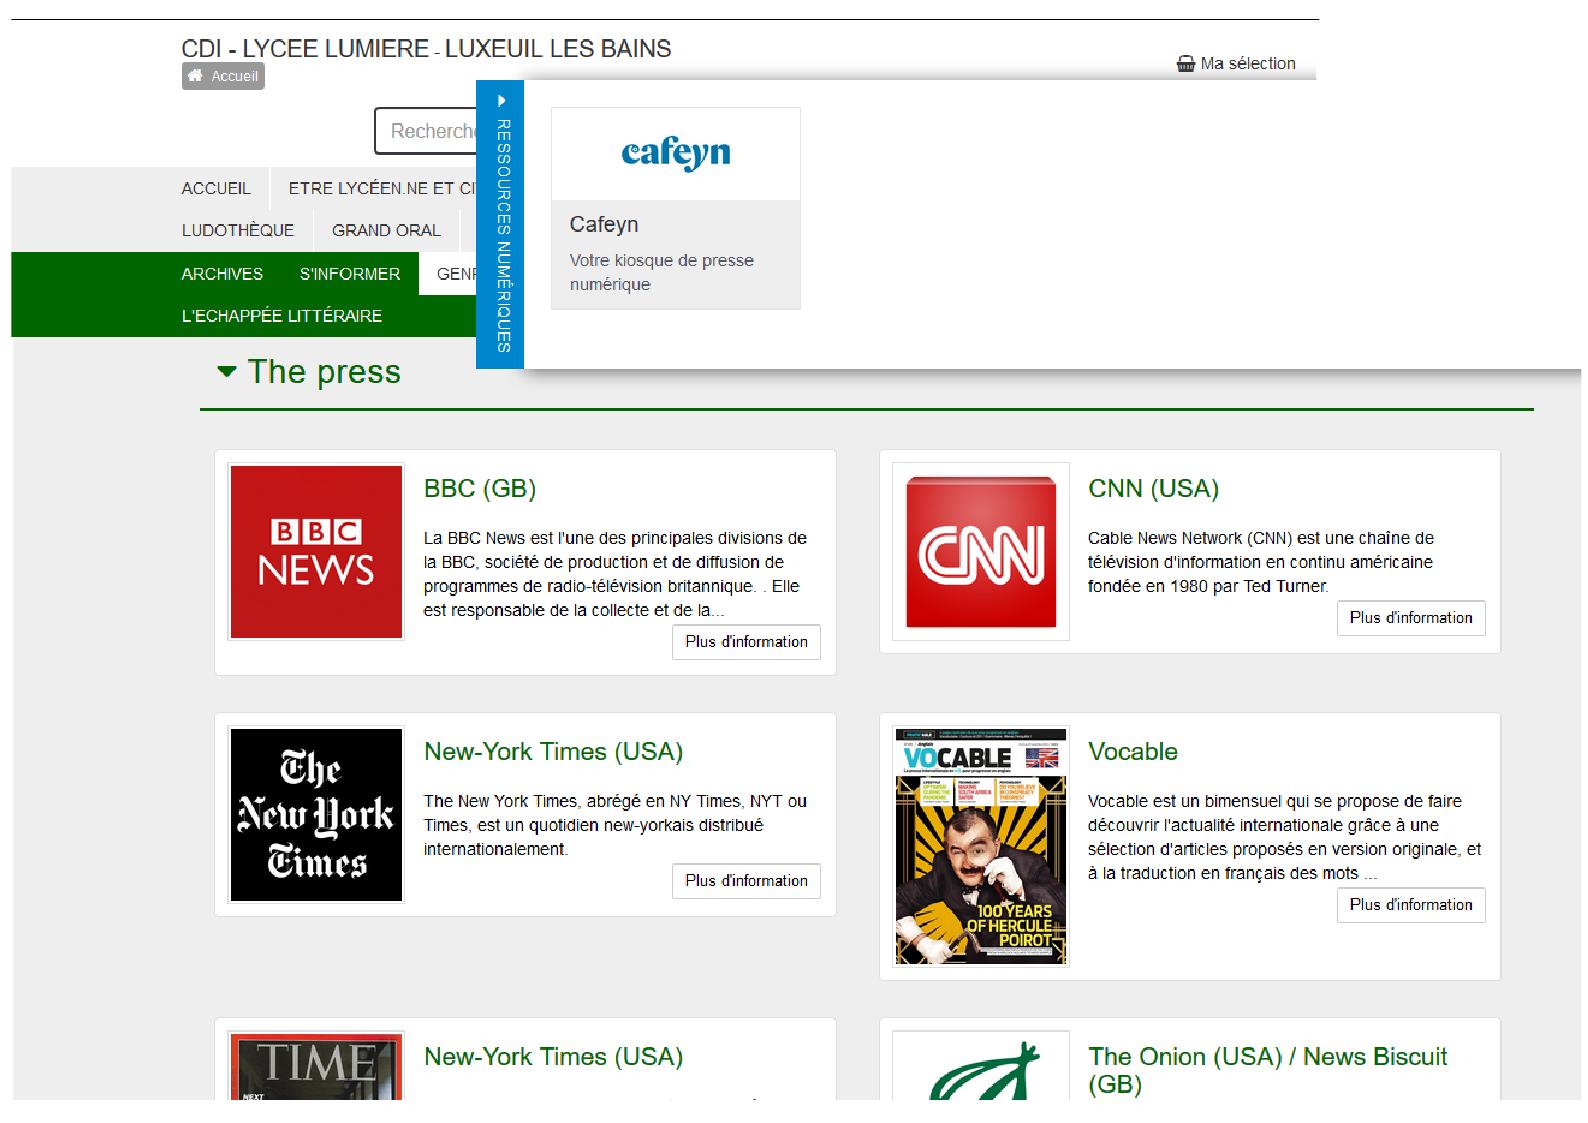Image resolution: width=1588 pixels, height=1123 pixels.
Task: Open L'ECHAPPÉE LITTÉRAIRE tab
Action: coord(282,316)
